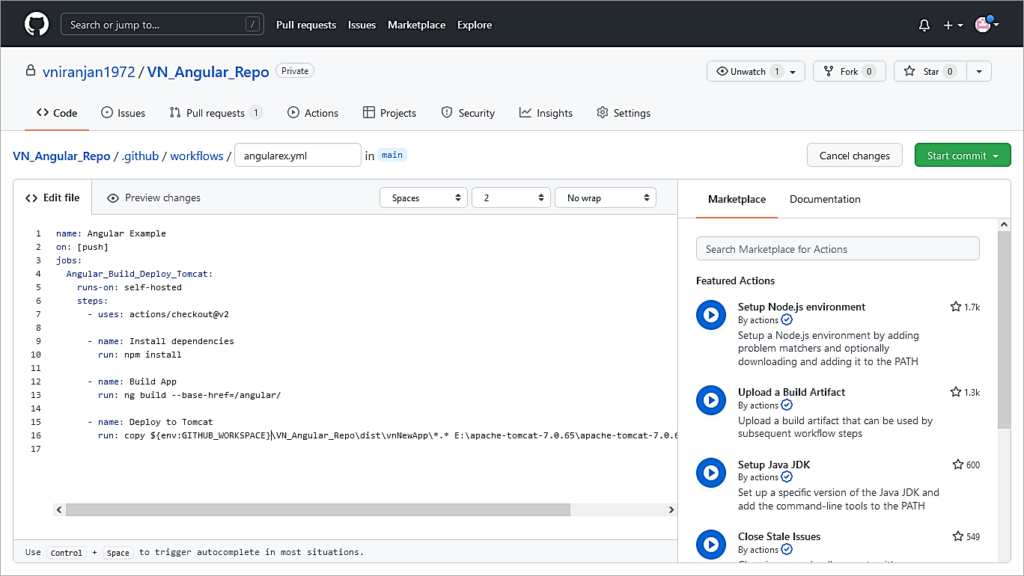Open the indentation mode Spaces dropdown

[x=423, y=197]
